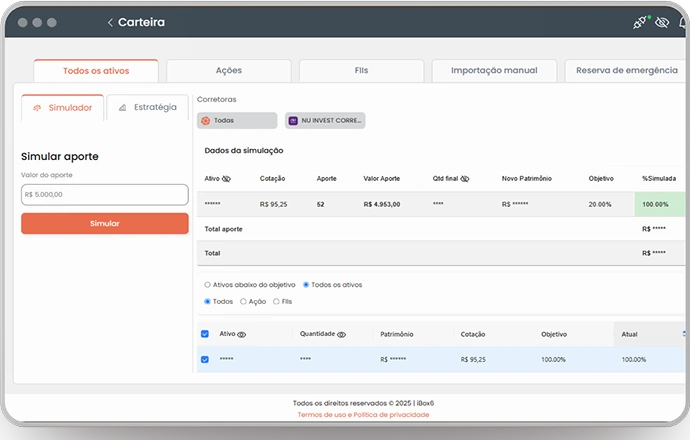The height and width of the screenshot is (440, 690).
Task: Click the chart icon in Estratégia tab
Action: pos(123,107)
